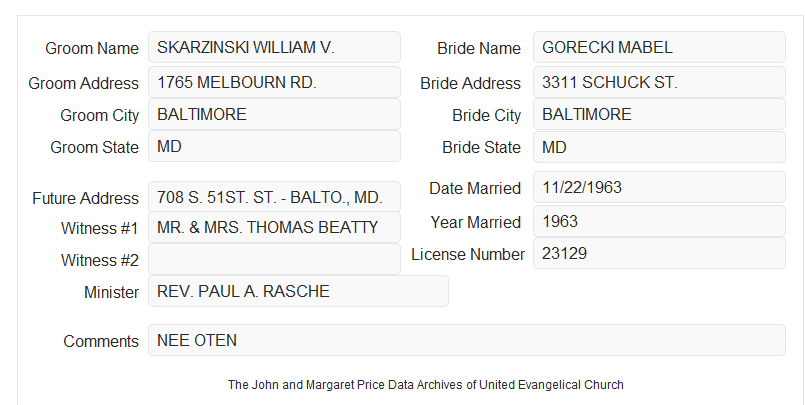Click the Groom Name field
This screenshot has width=805, height=405.
[x=274, y=47]
